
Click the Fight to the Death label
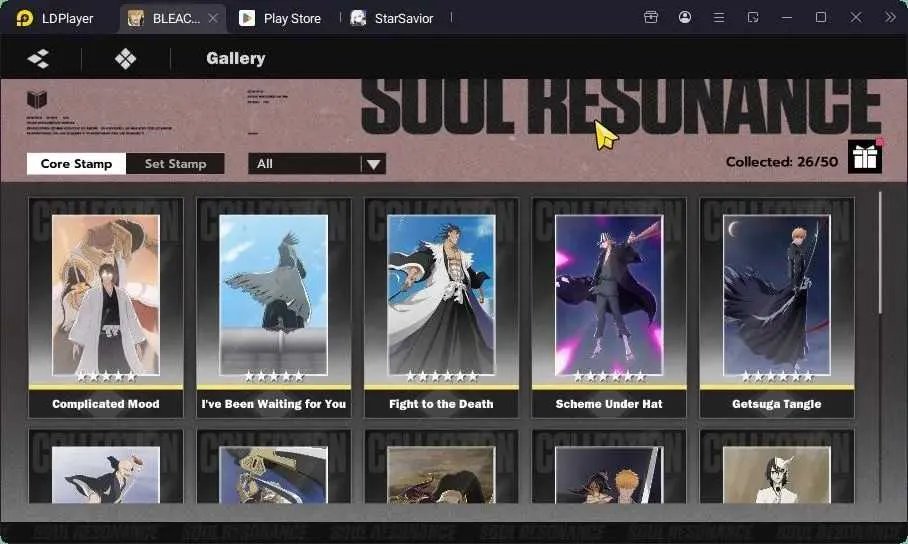(x=441, y=404)
